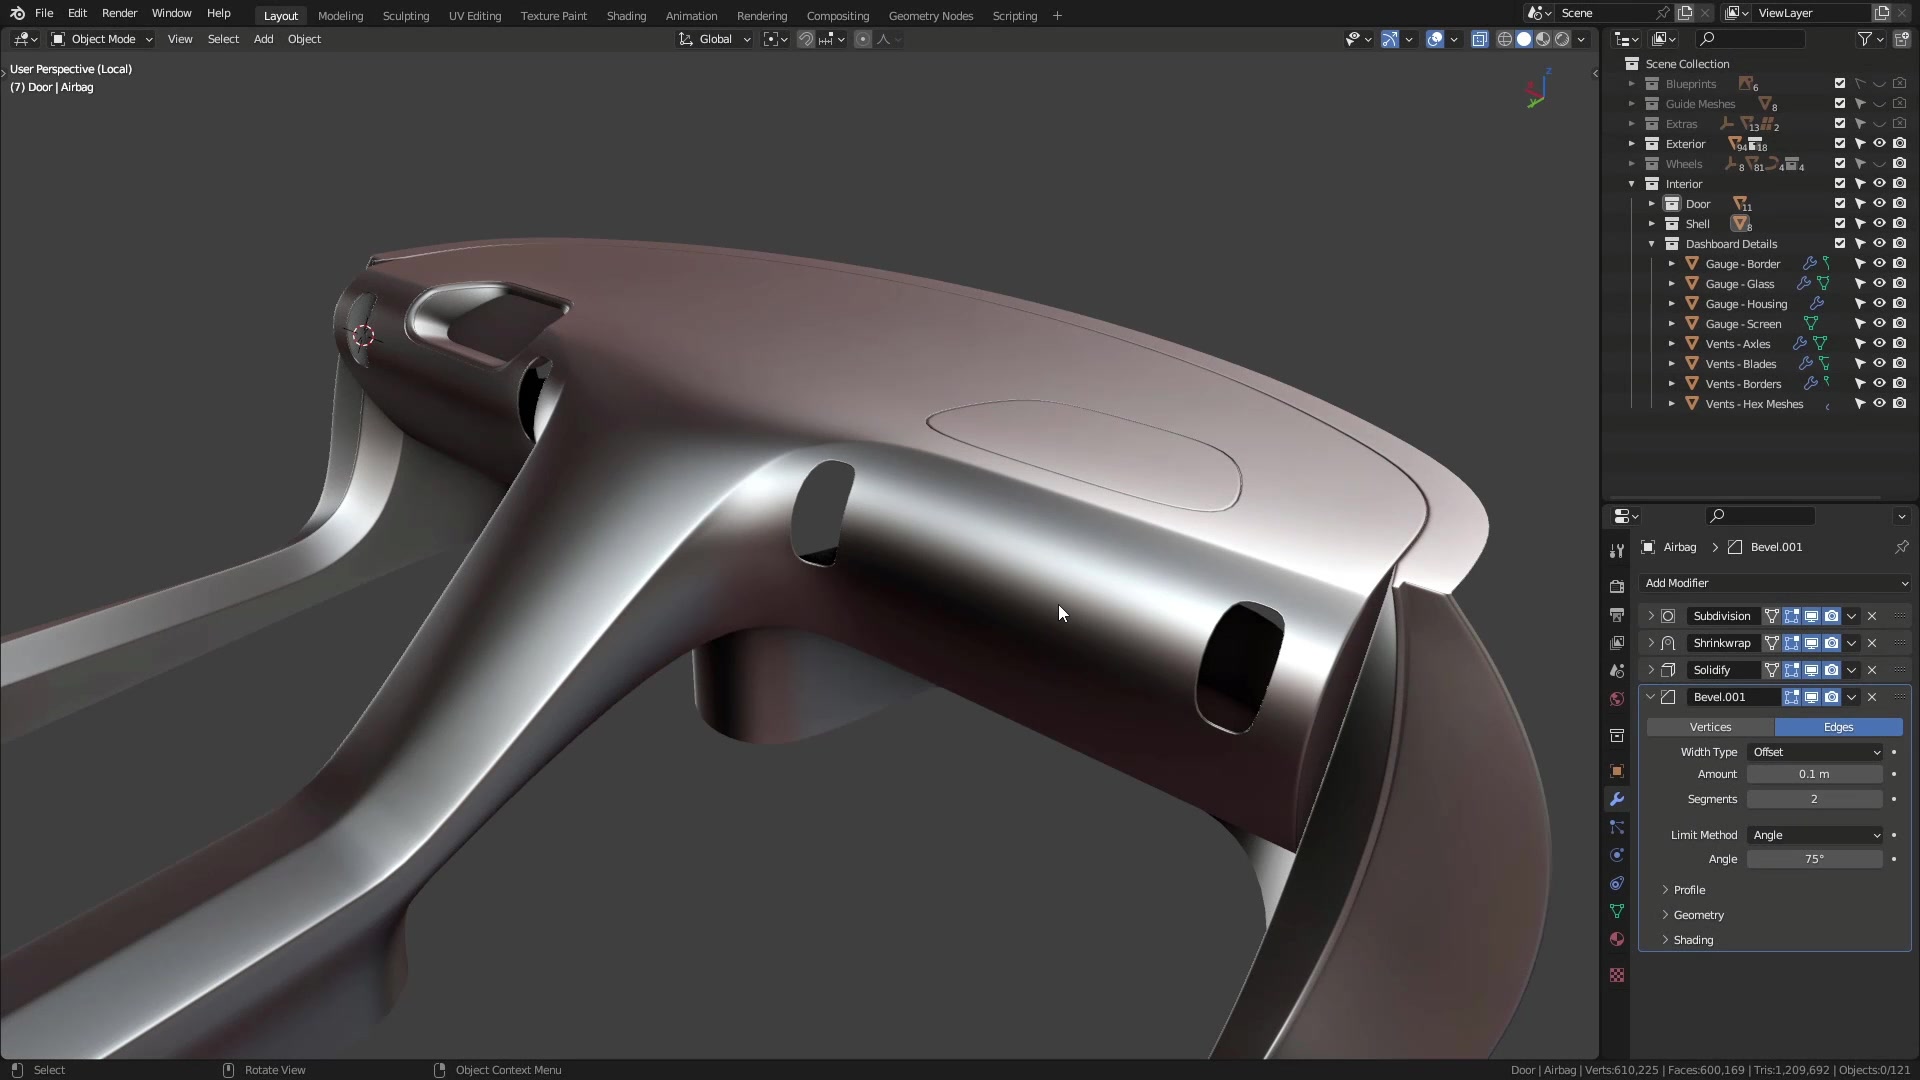Open the Output properties tab icon
Image resolution: width=1920 pixels, height=1080 pixels.
pos(1617,614)
